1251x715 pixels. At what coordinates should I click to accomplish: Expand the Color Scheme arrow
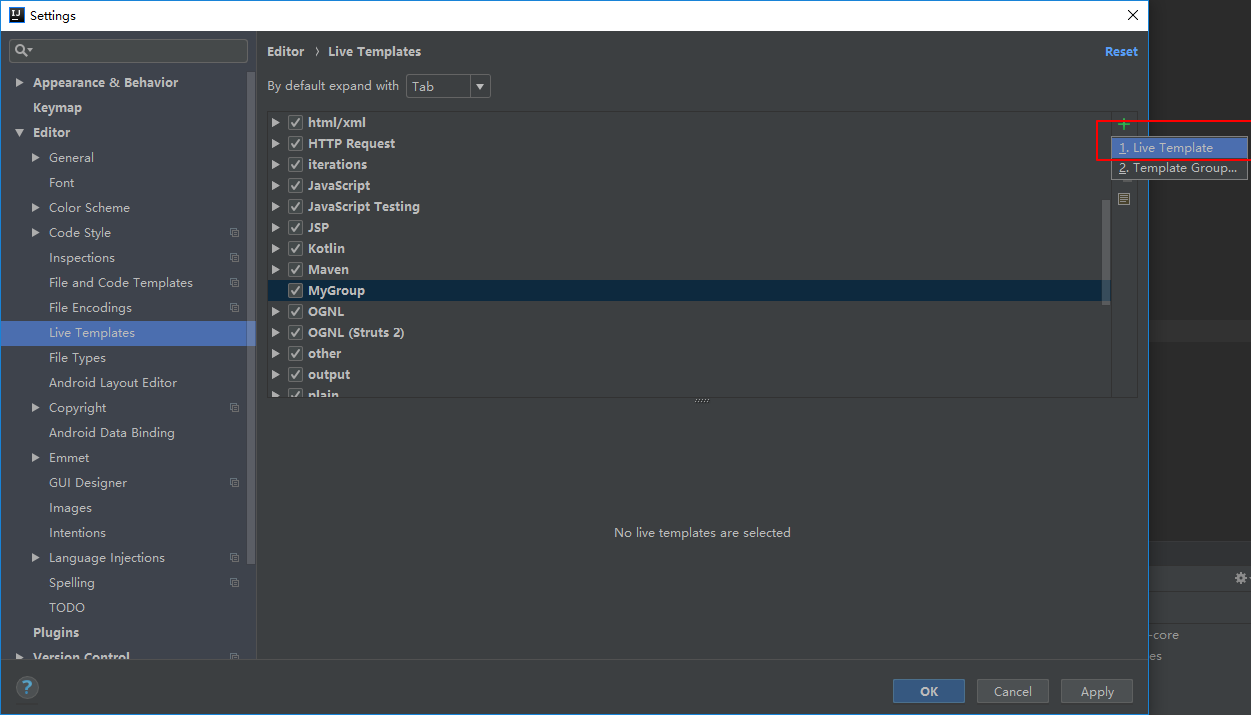[36, 208]
